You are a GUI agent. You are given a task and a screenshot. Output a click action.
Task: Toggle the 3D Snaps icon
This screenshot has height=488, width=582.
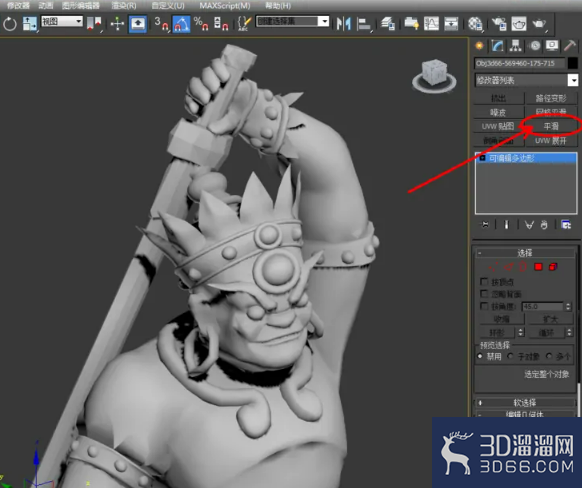(161, 24)
